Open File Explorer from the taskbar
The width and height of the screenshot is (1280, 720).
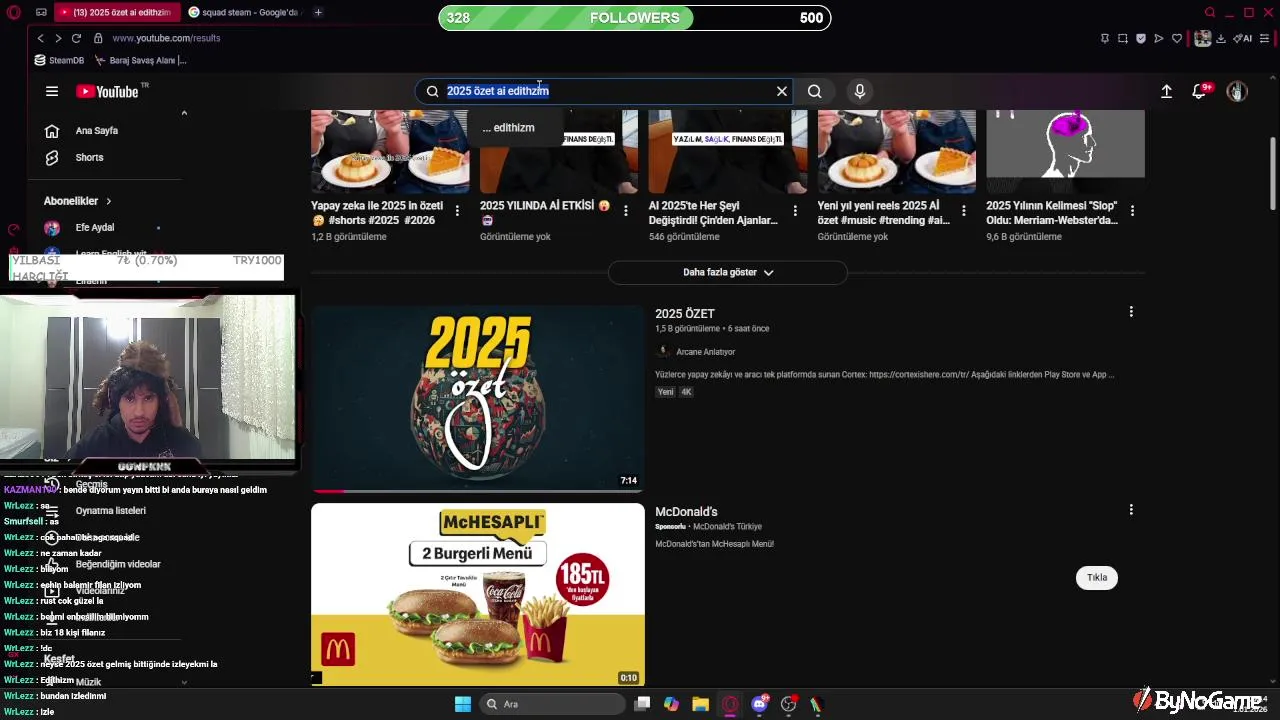pyautogui.click(x=700, y=704)
